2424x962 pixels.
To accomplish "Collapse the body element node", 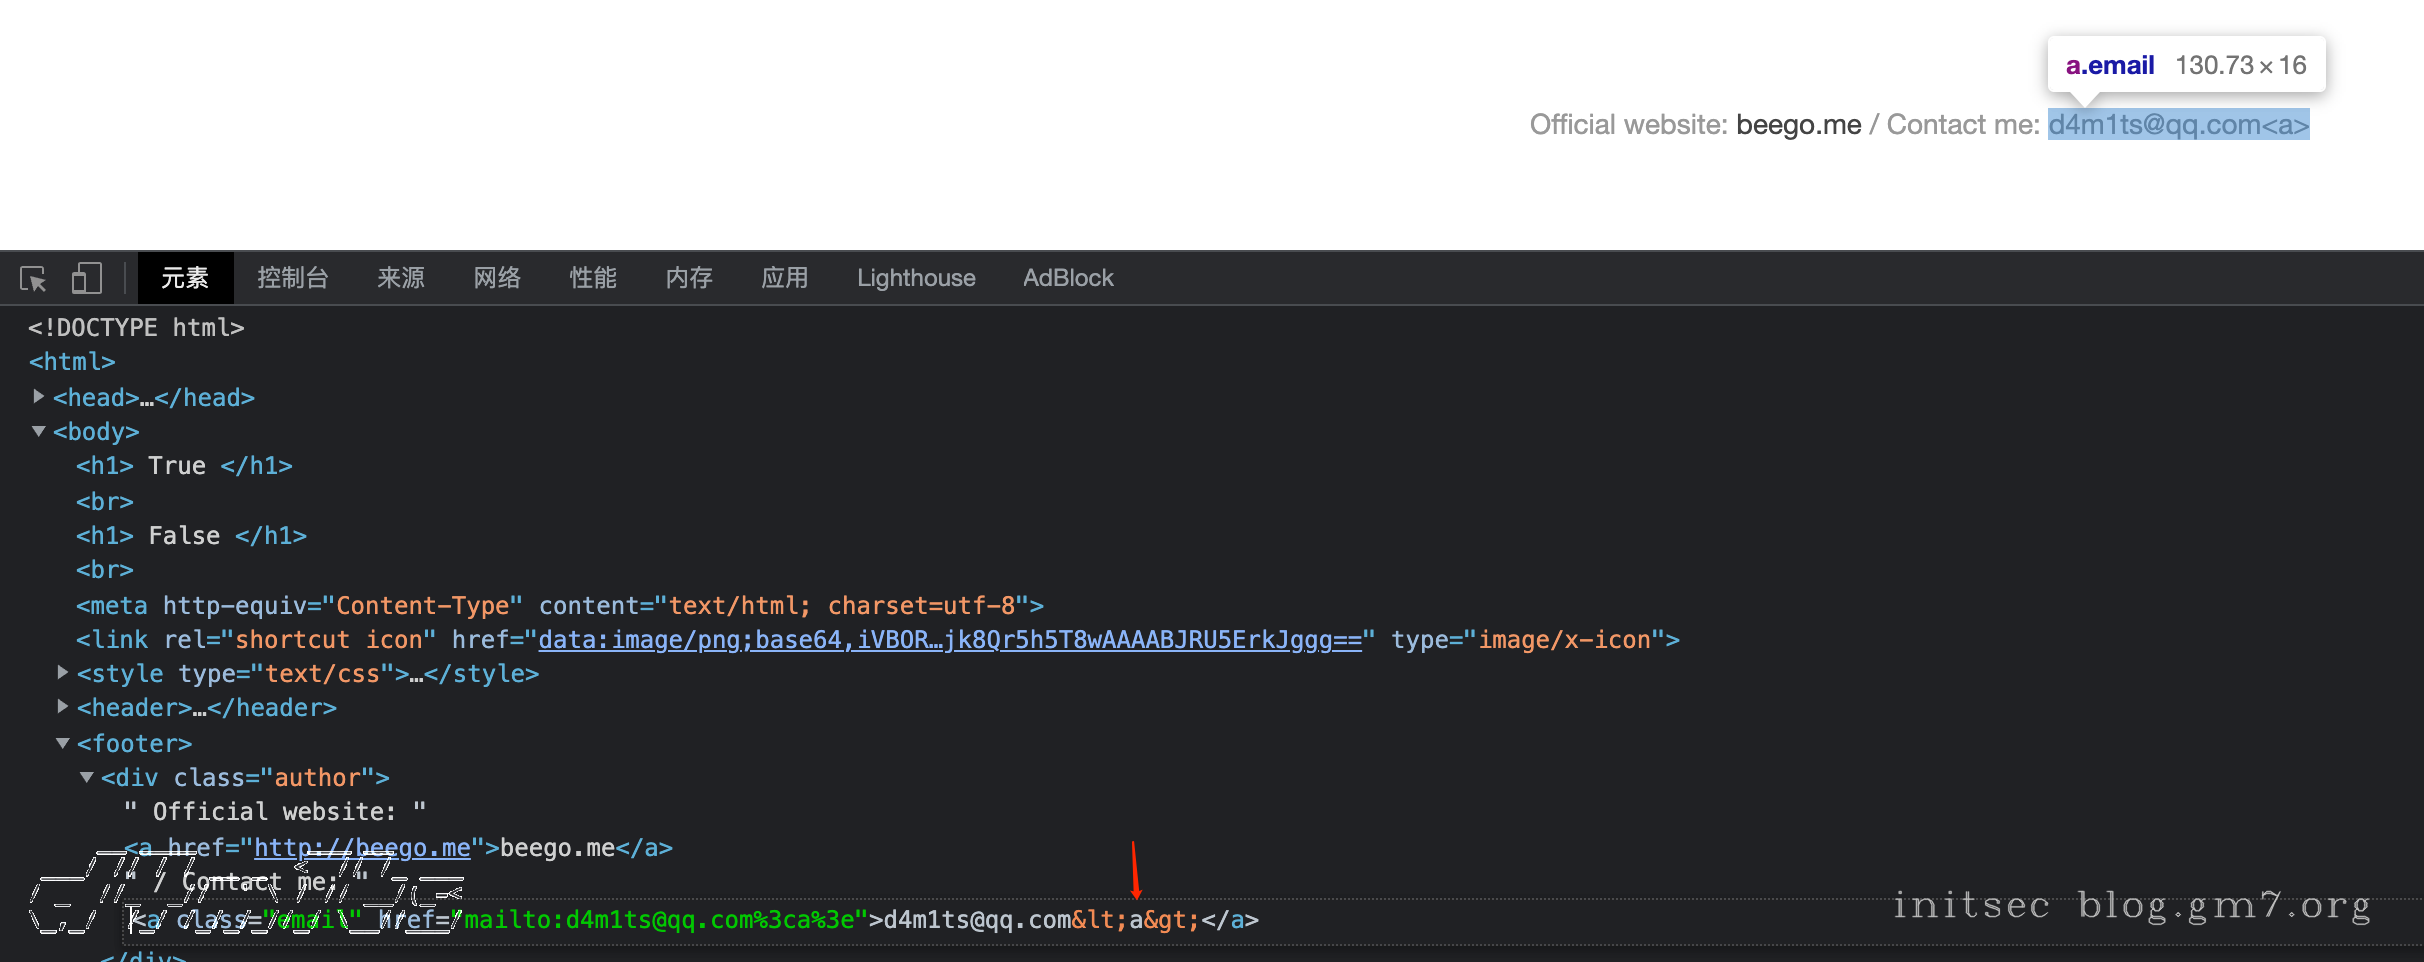I will [38, 431].
